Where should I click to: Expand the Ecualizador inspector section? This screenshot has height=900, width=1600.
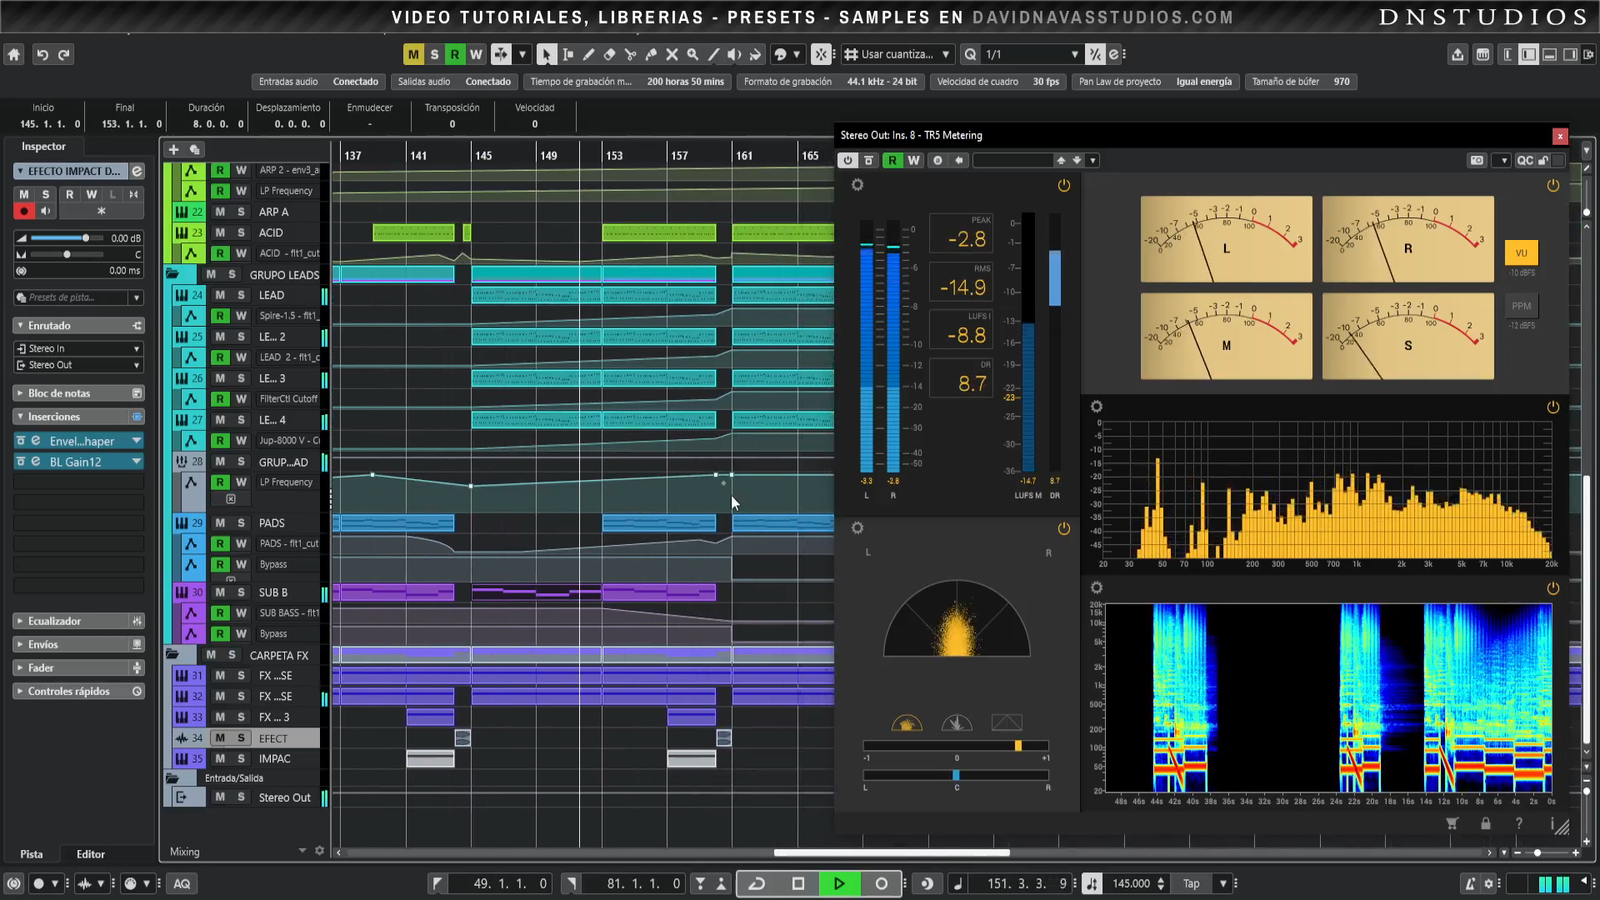pos(55,621)
